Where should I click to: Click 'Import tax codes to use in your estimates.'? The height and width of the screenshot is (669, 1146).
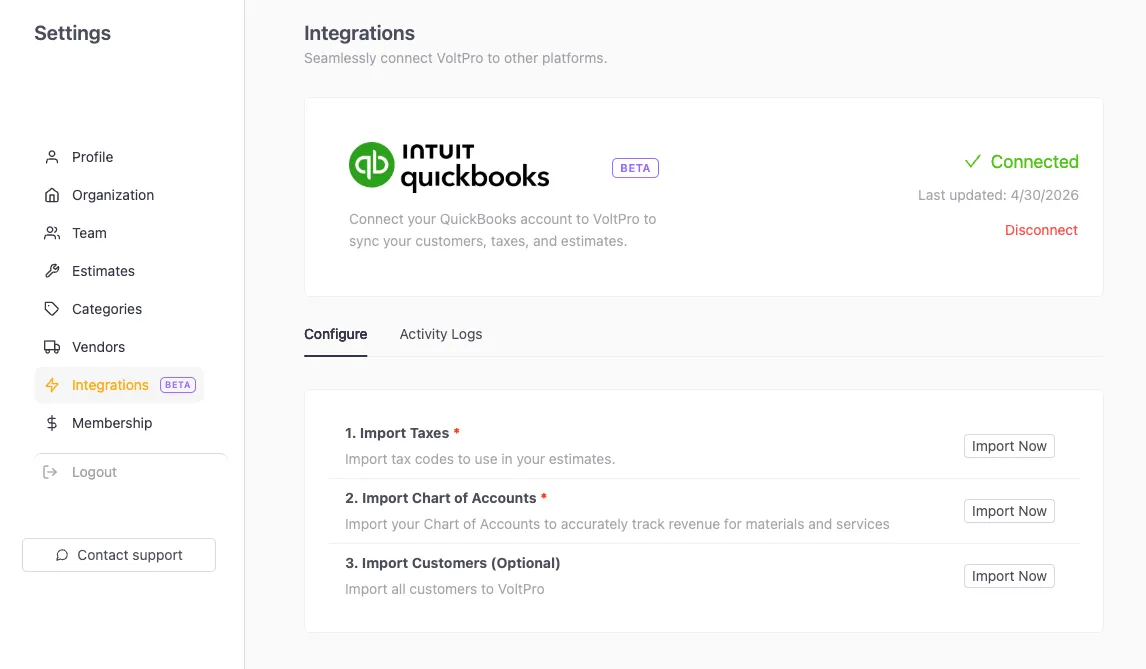point(480,459)
